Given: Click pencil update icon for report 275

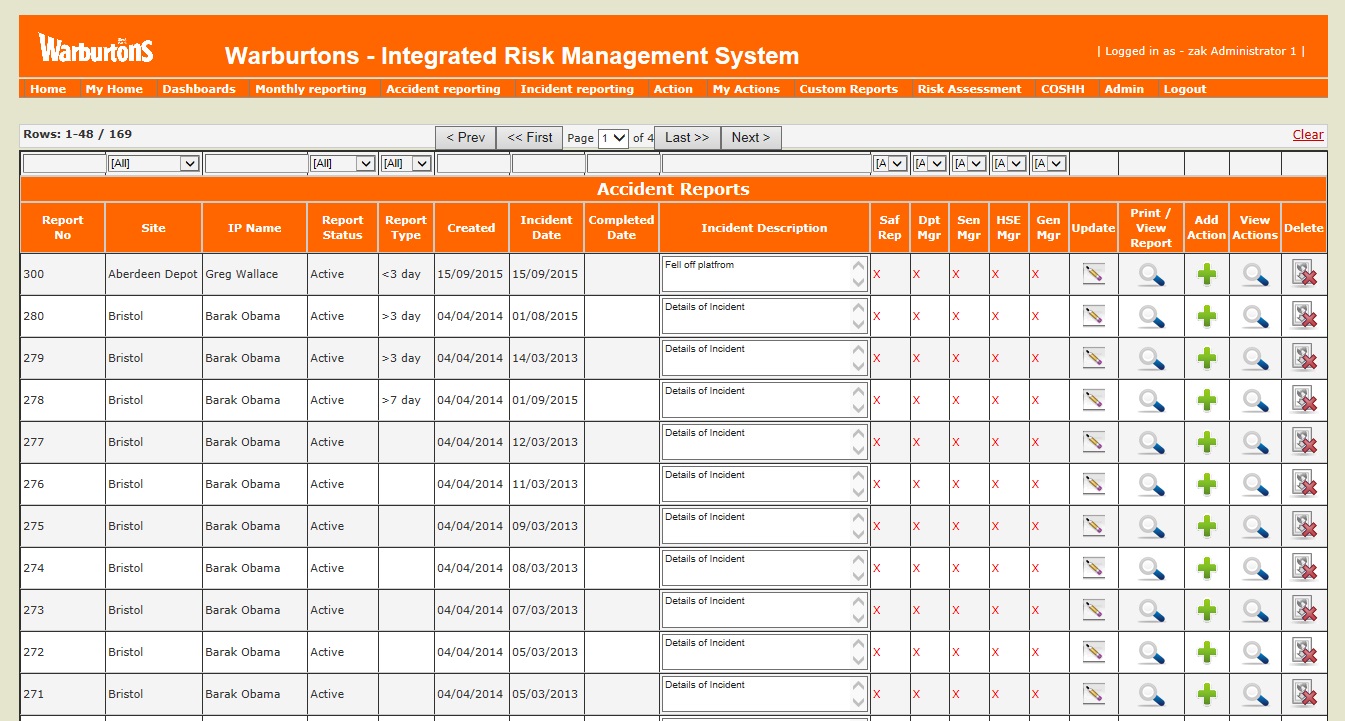Looking at the screenshot, I should 1093,526.
